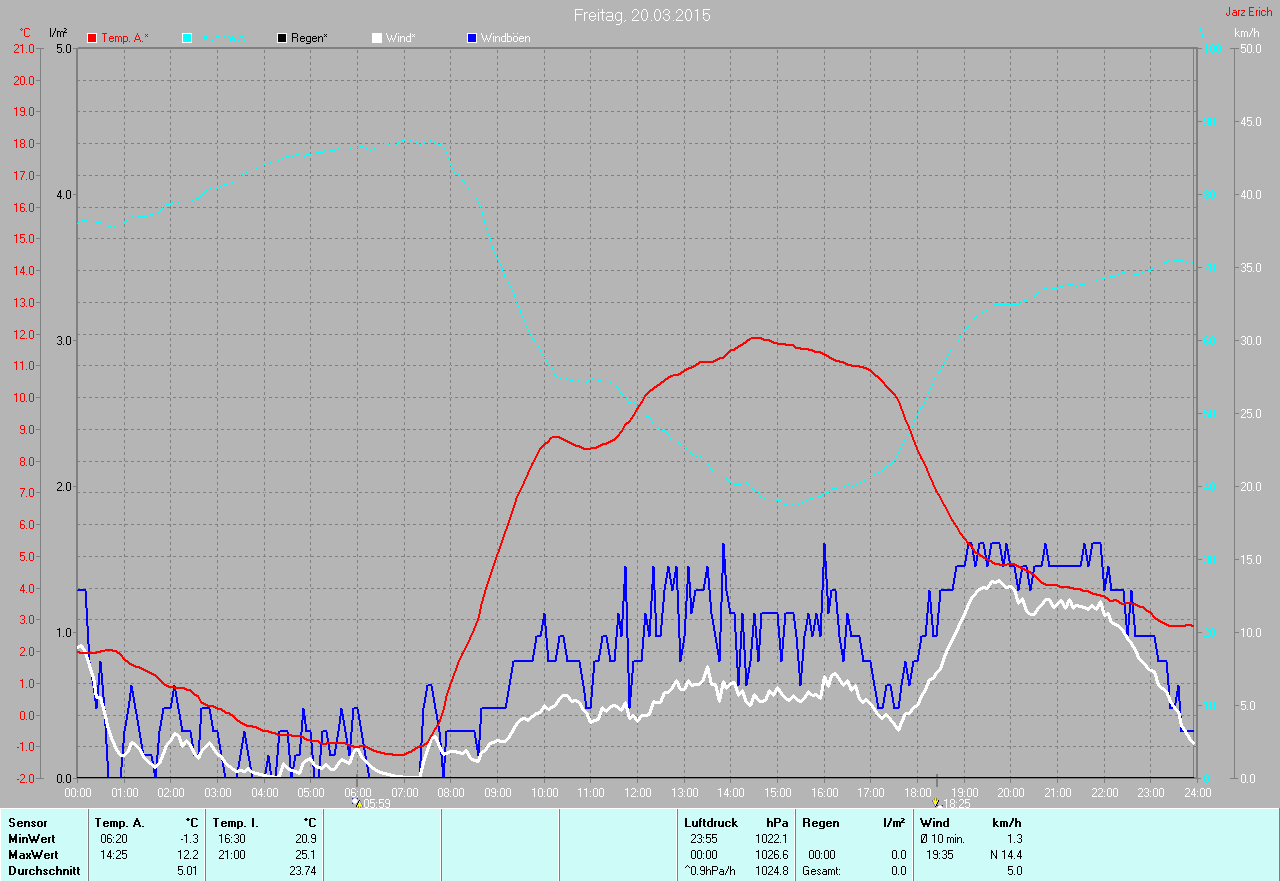The height and width of the screenshot is (881, 1280).
Task: Click the sunrise marker icon at 05:59
Action: (356, 802)
